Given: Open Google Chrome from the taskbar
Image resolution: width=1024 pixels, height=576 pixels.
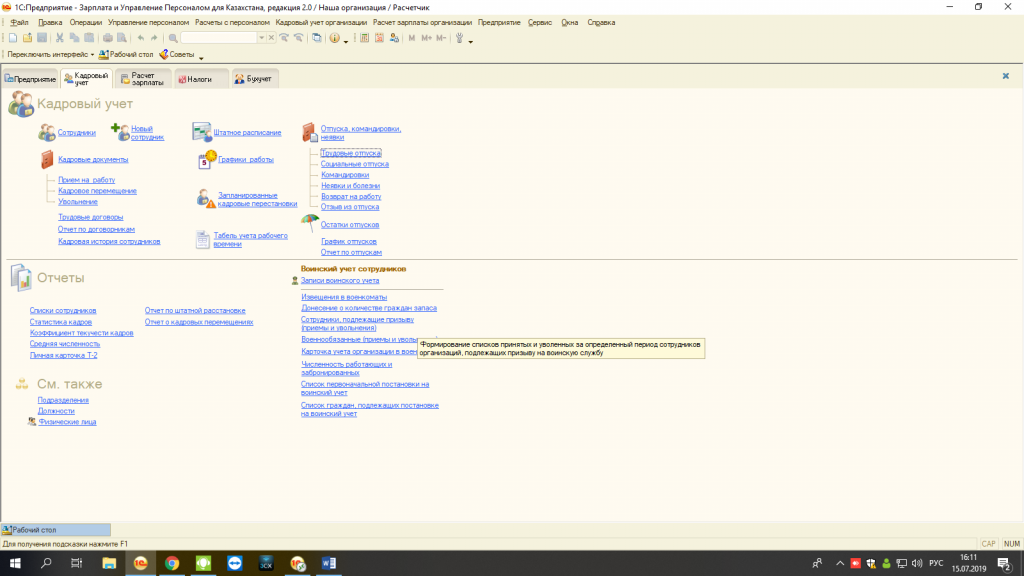Looking at the screenshot, I should point(171,563).
